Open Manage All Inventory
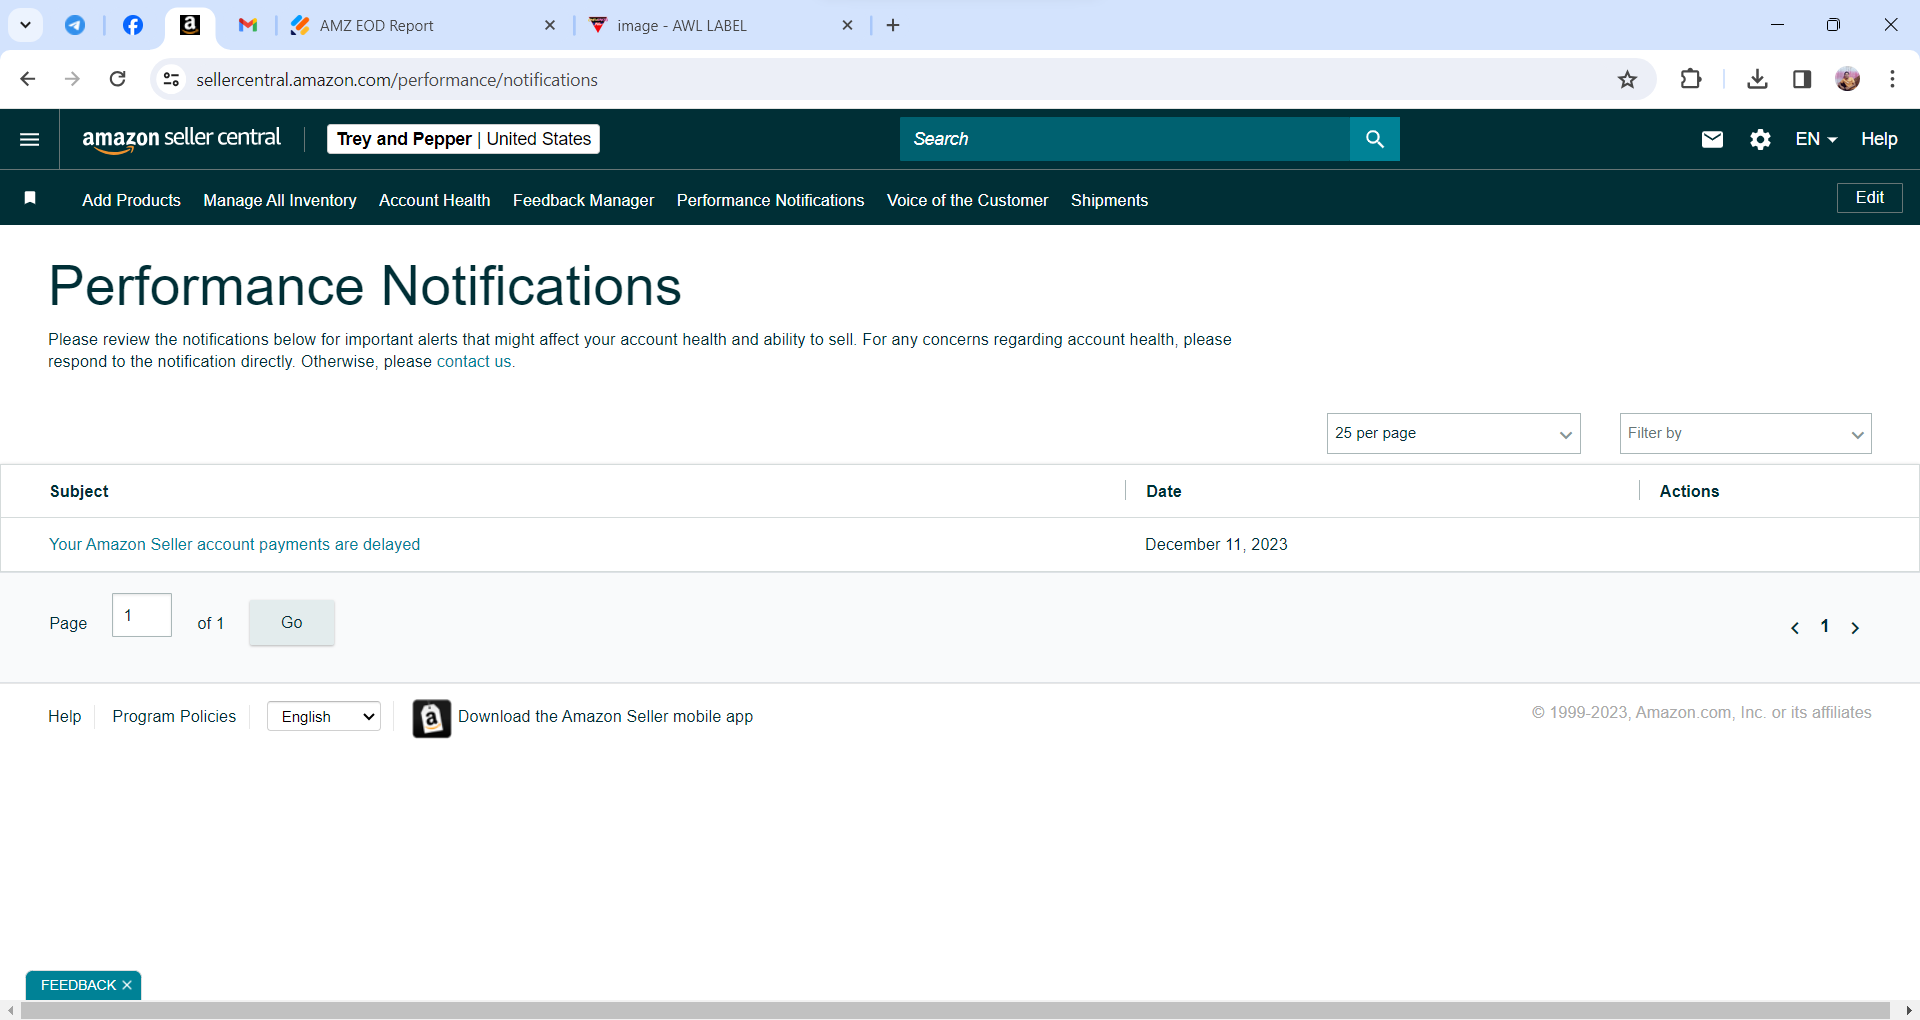This screenshot has width=1920, height=1020. tap(280, 200)
